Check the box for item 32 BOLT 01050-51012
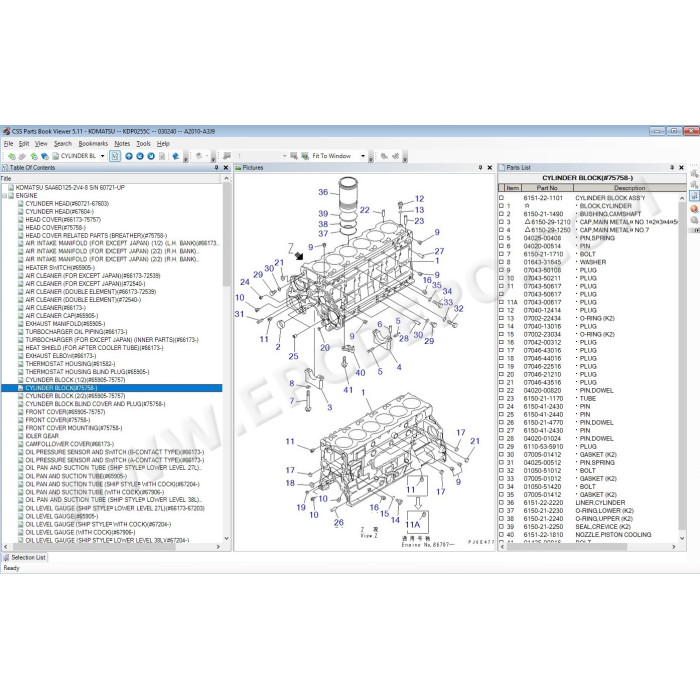Viewport: 700px width, 700px height. coord(501,471)
